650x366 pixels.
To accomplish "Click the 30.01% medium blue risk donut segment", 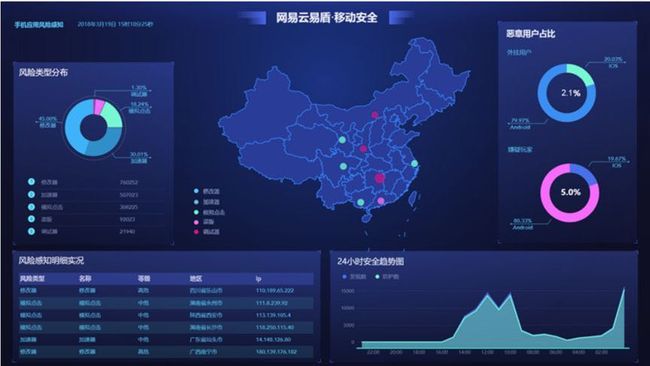I will pos(106,145).
